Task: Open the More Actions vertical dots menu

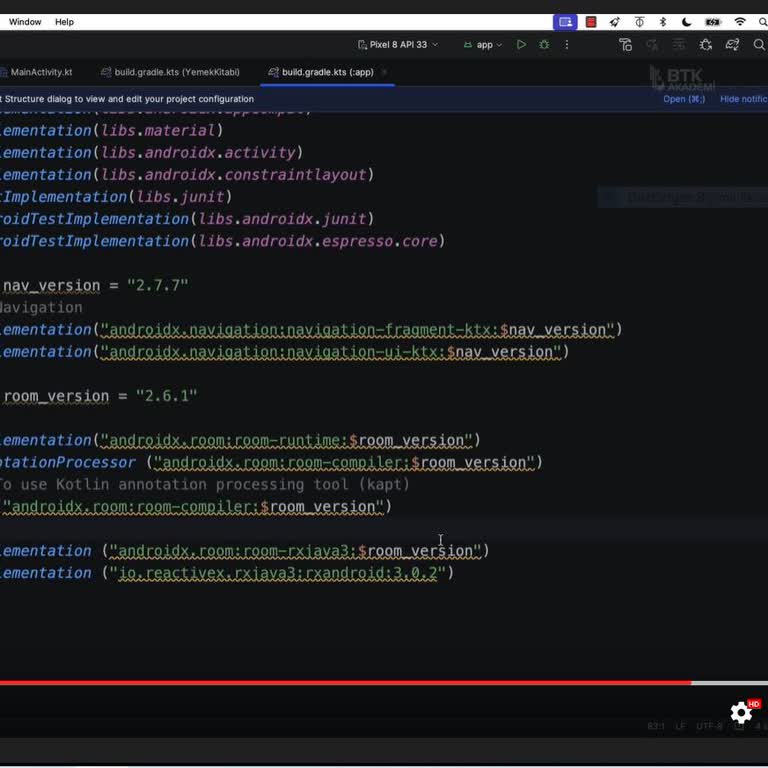Action: (567, 45)
